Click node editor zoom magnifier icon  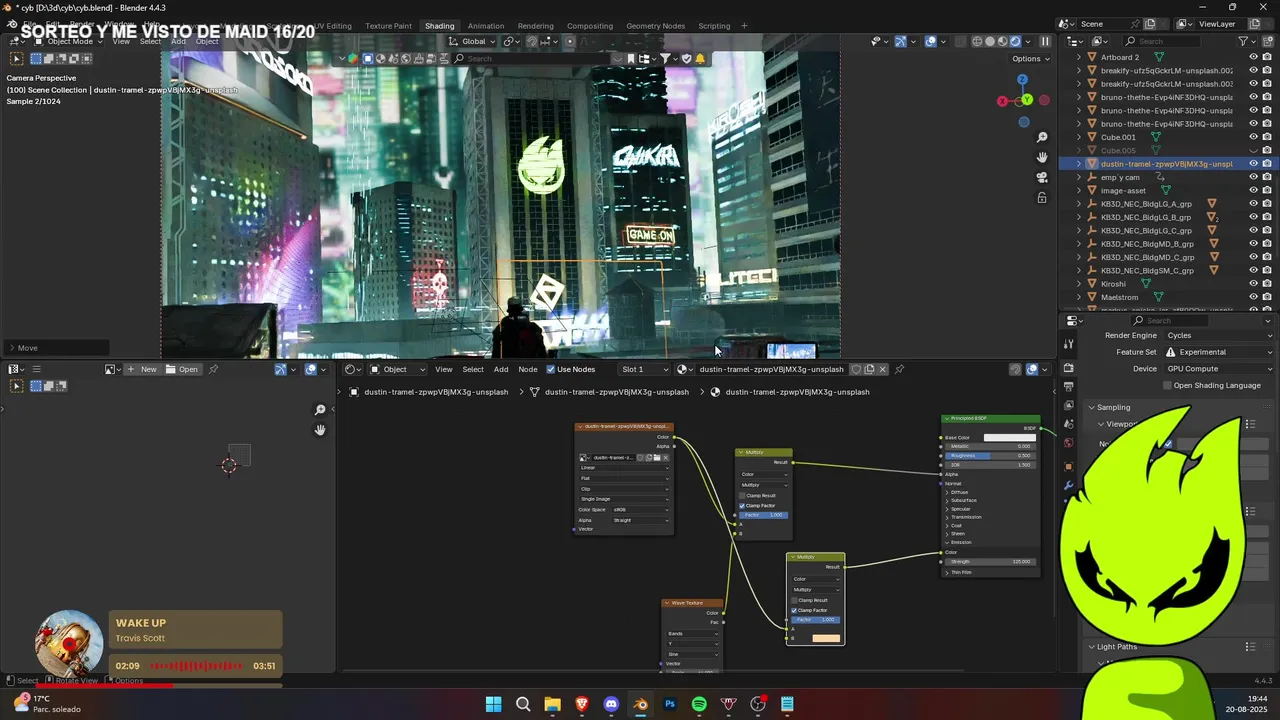point(320,410)
